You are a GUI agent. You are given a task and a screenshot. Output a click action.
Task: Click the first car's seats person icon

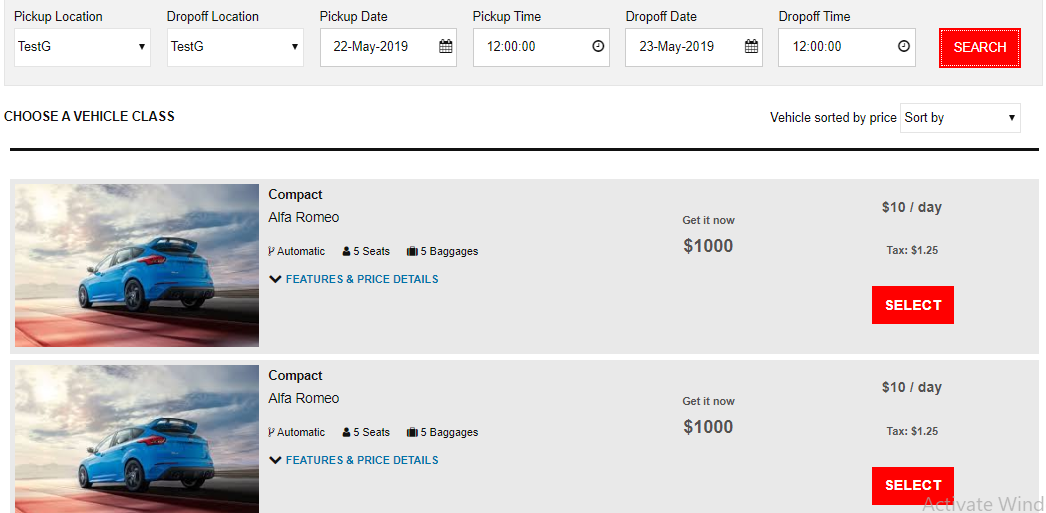point(346,251)
